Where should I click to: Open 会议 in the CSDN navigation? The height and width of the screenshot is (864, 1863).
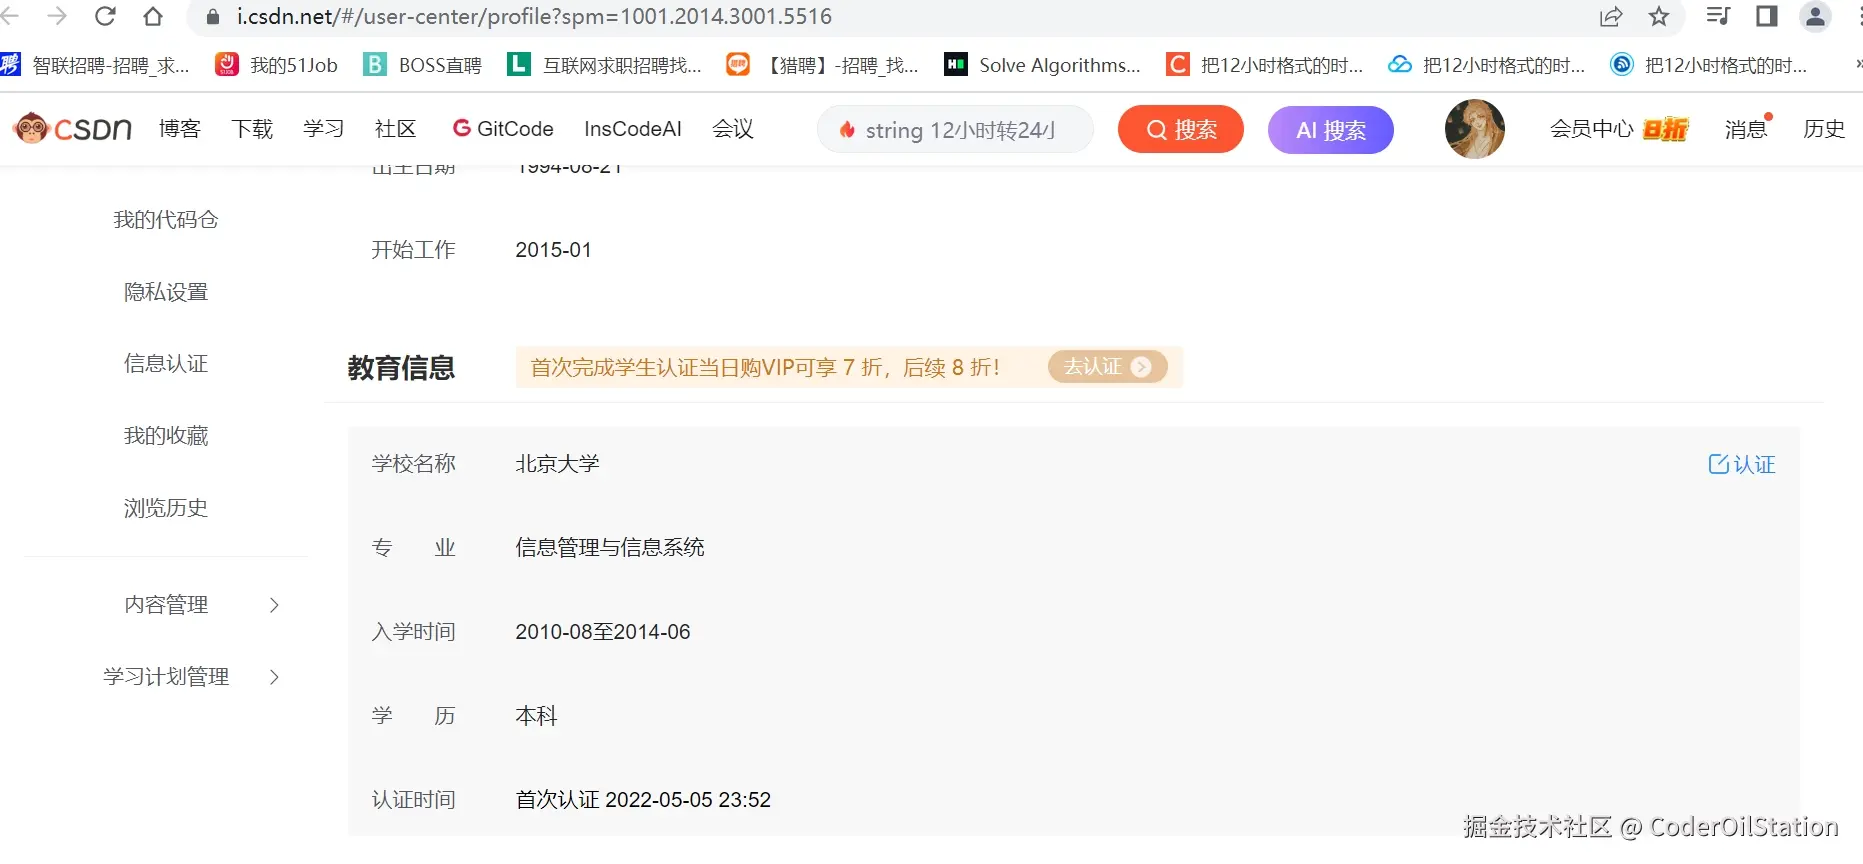(733, 129)
